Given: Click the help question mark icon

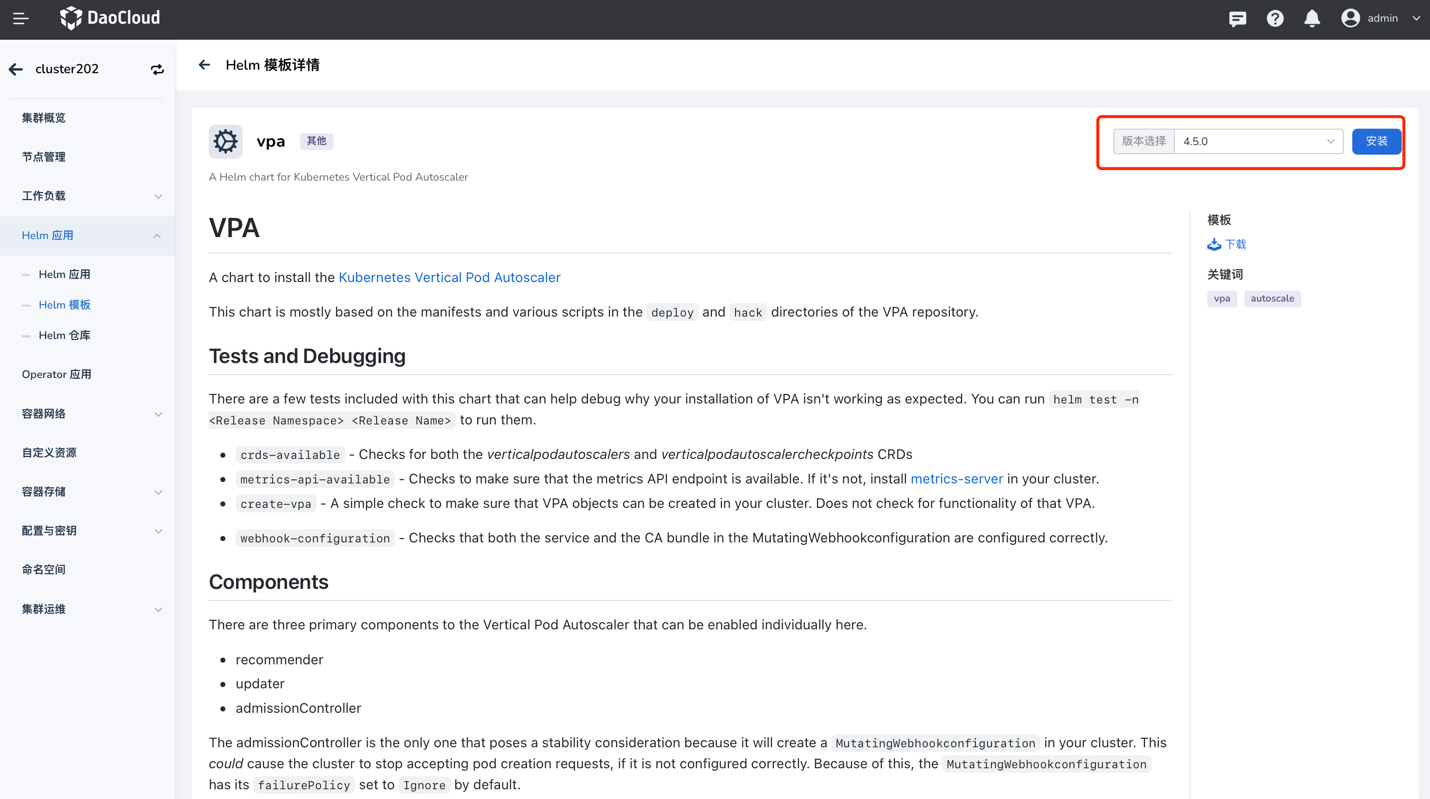Looking at the screenshot, I should tap(1275, 19).
